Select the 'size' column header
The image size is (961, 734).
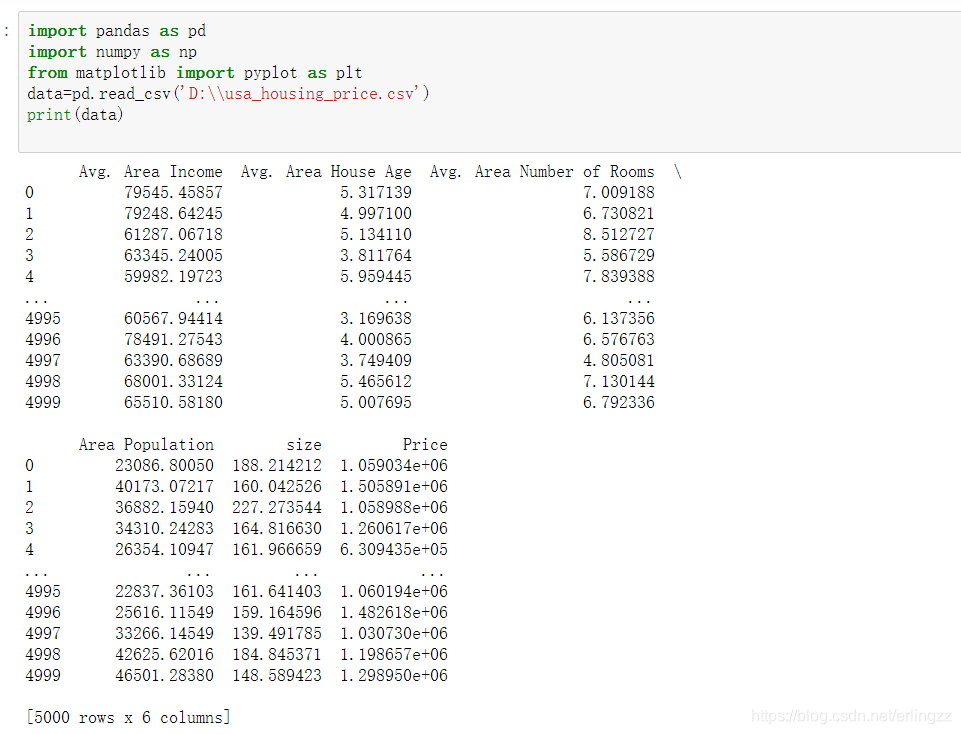(304, 445)
